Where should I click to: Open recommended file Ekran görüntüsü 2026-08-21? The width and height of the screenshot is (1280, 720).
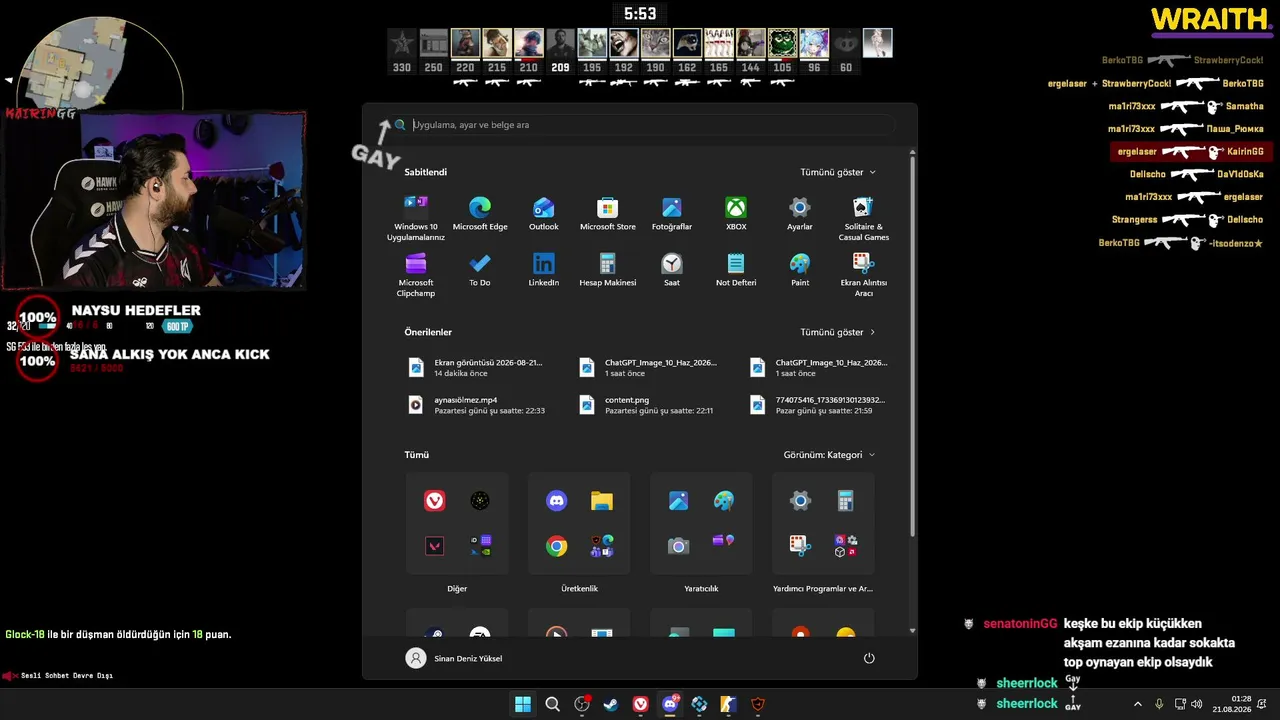pyautogui.click(x=476, y=367)
